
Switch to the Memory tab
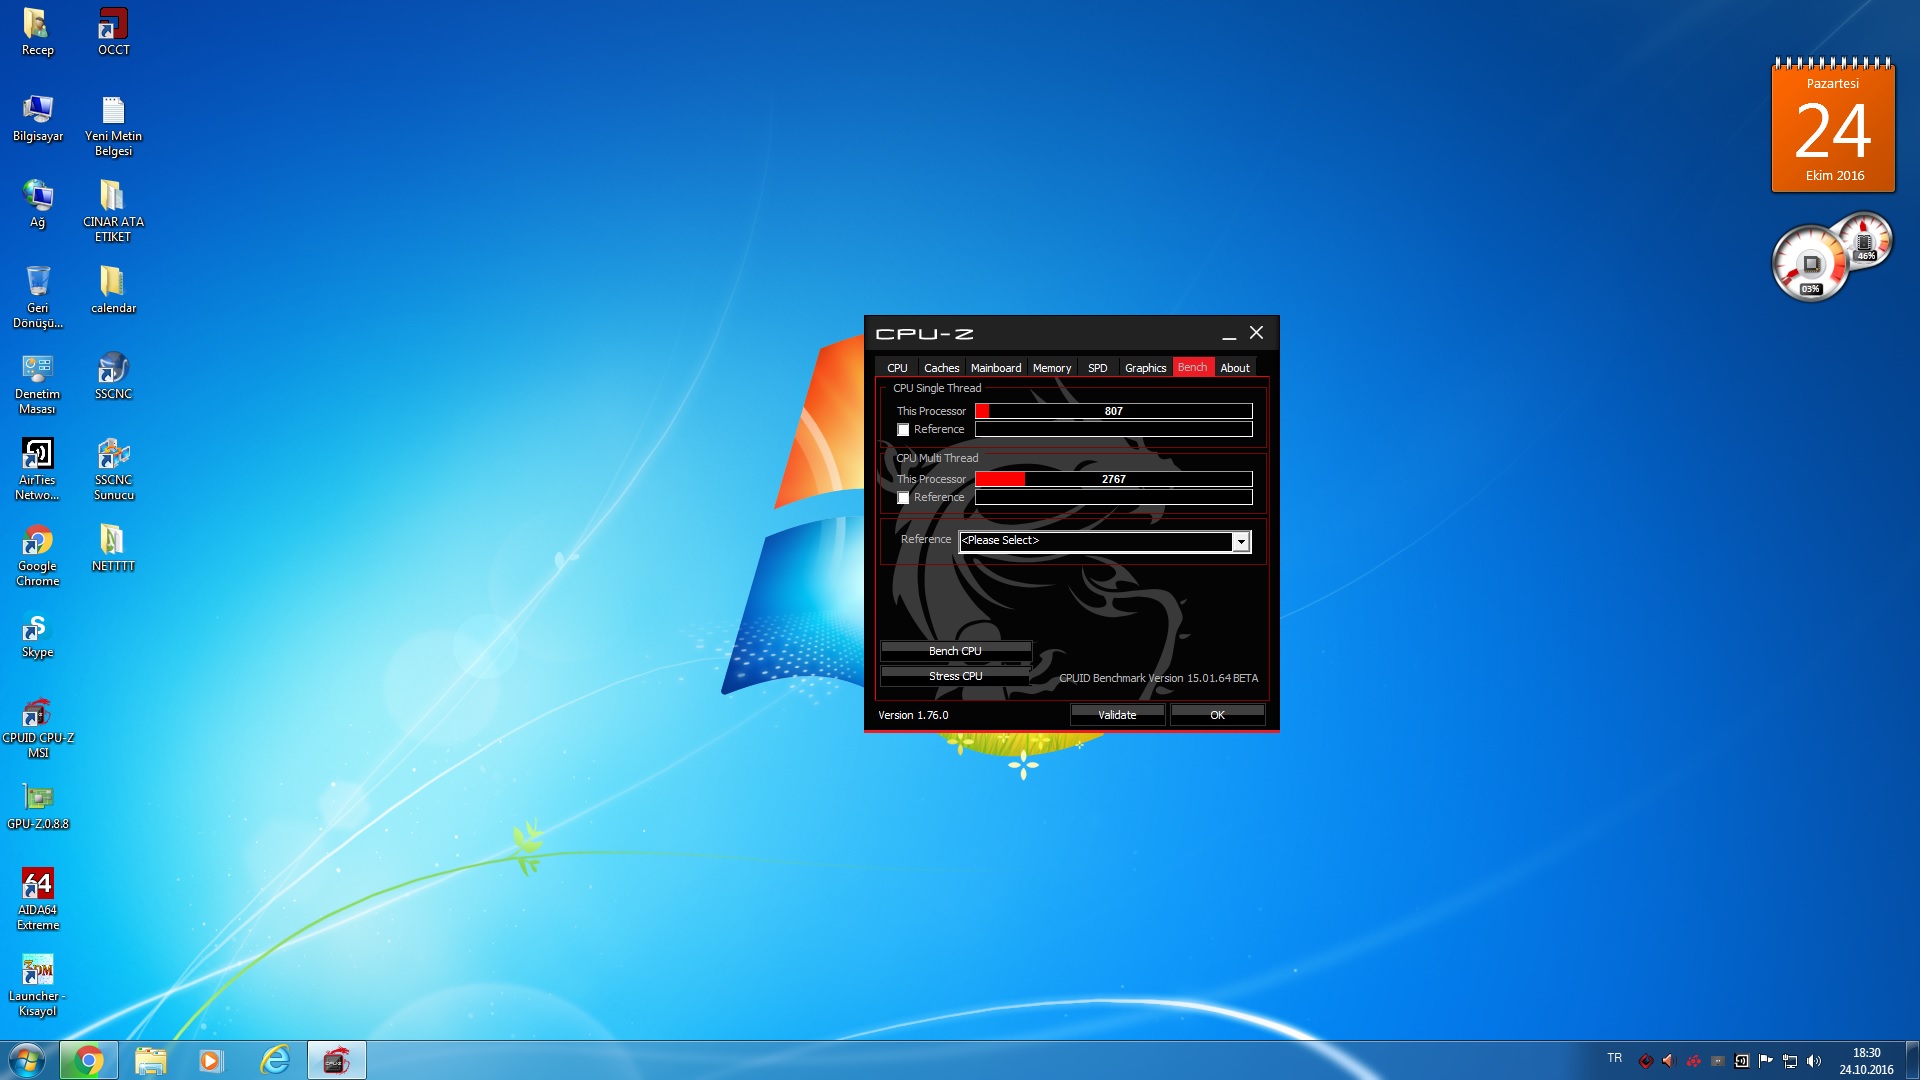(1052, 368)
